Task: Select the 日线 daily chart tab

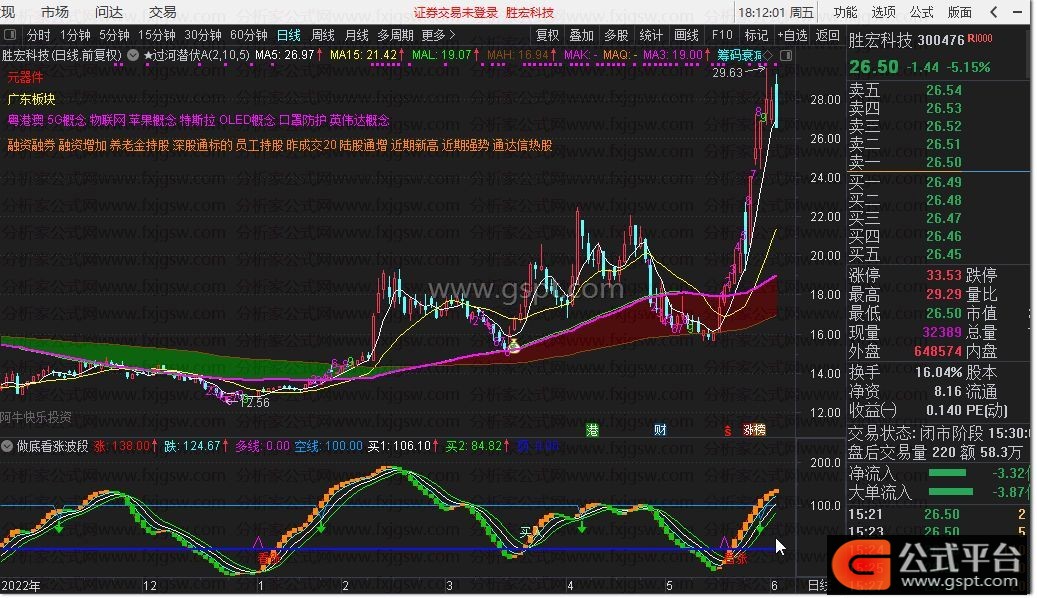Action: 288,35
